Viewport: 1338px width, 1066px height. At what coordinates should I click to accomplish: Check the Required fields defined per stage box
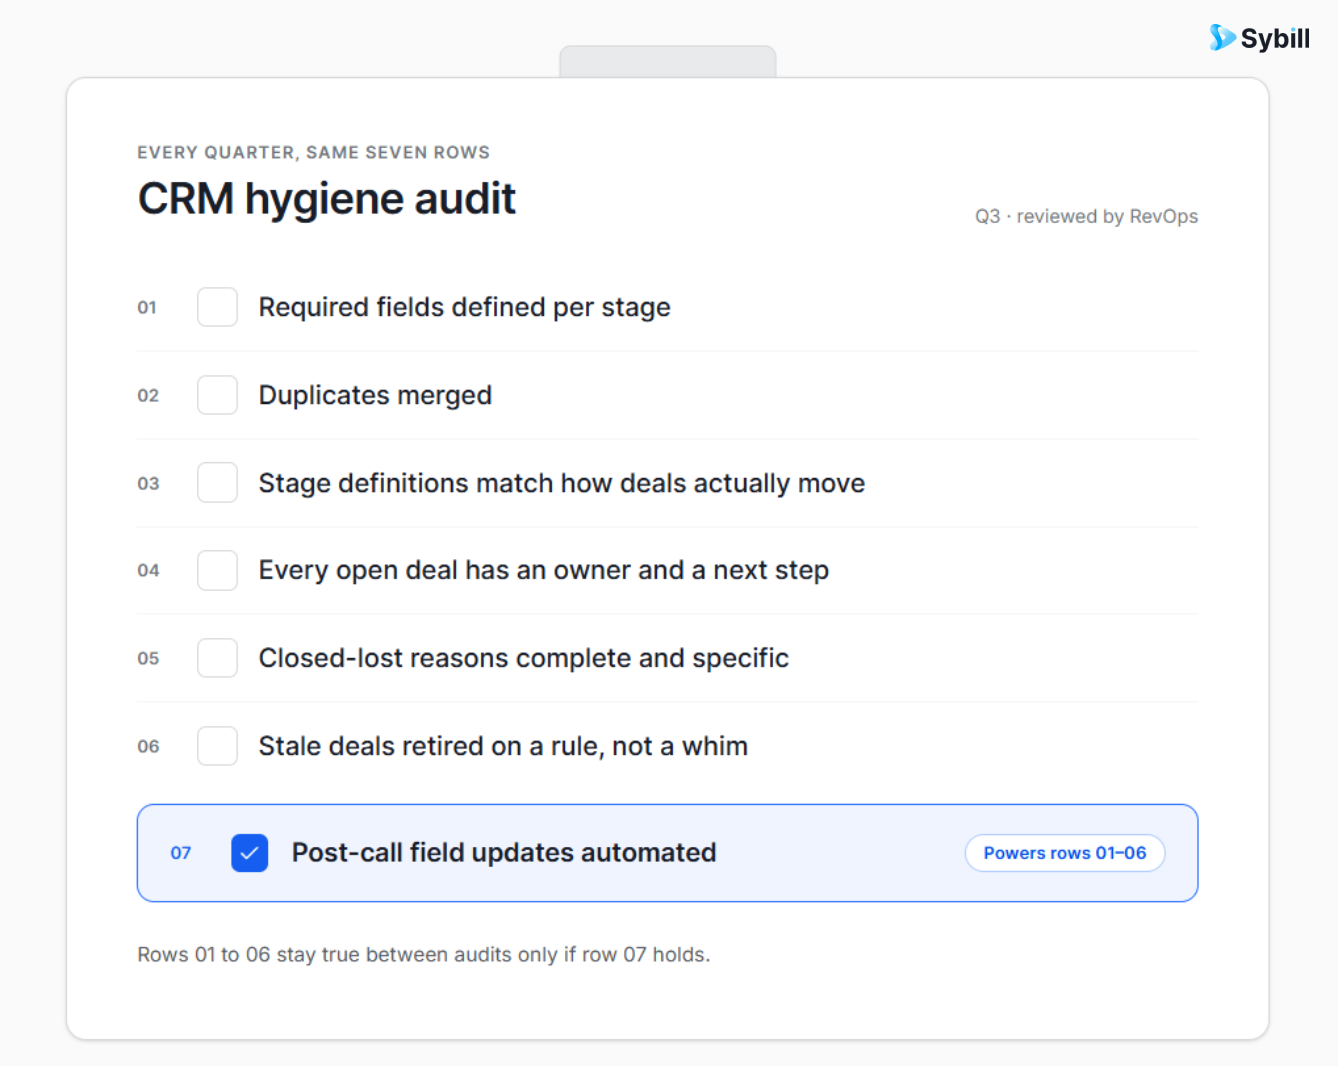coord(217,307)
